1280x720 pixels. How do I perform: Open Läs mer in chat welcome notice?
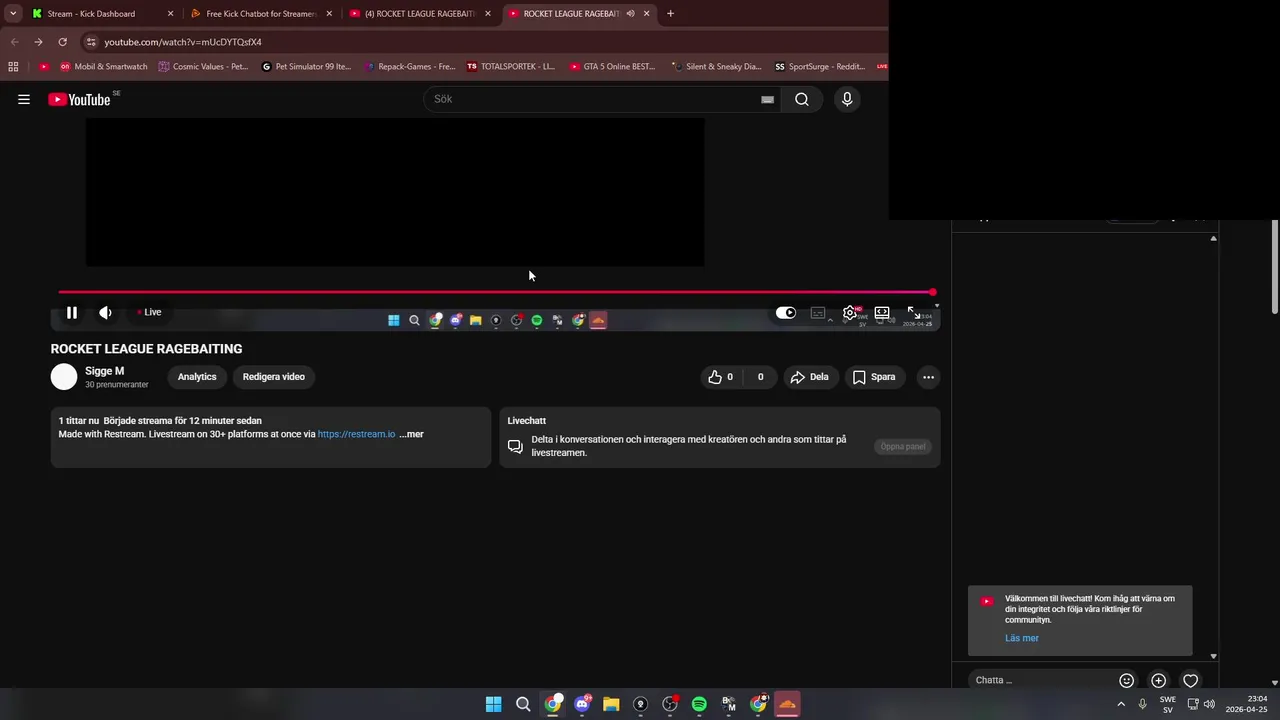pyautogui.click(x=1022, y=638)
